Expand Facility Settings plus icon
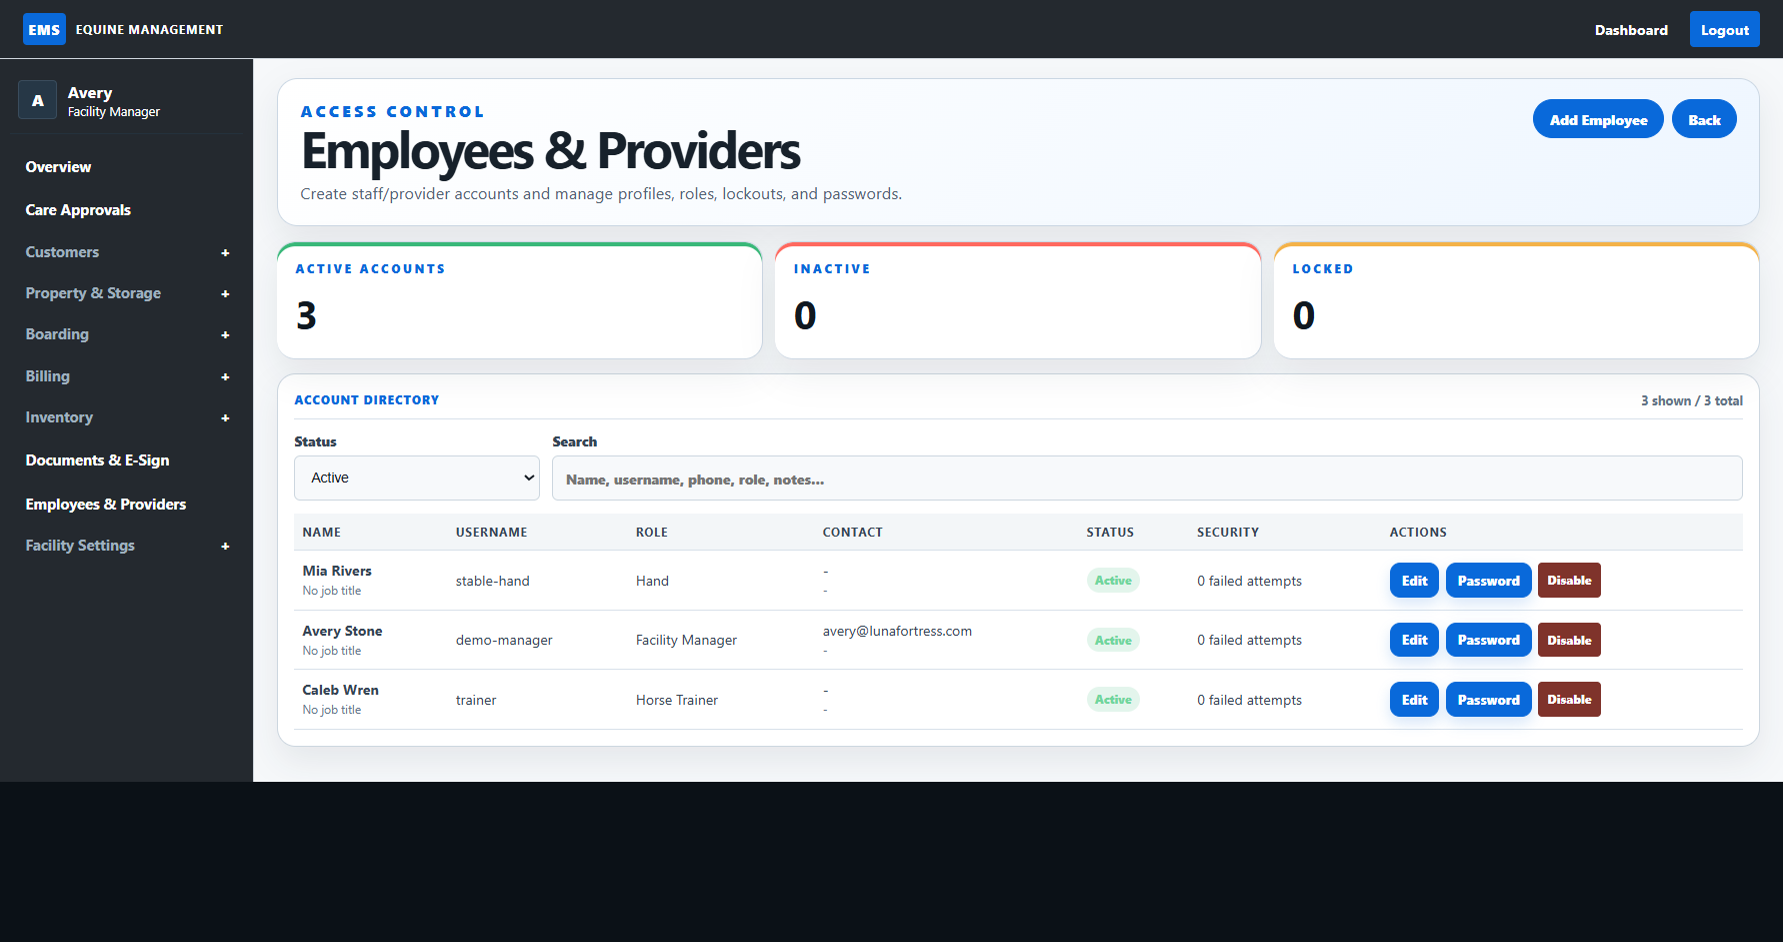The image size is (1783, 942). [225, 546]
